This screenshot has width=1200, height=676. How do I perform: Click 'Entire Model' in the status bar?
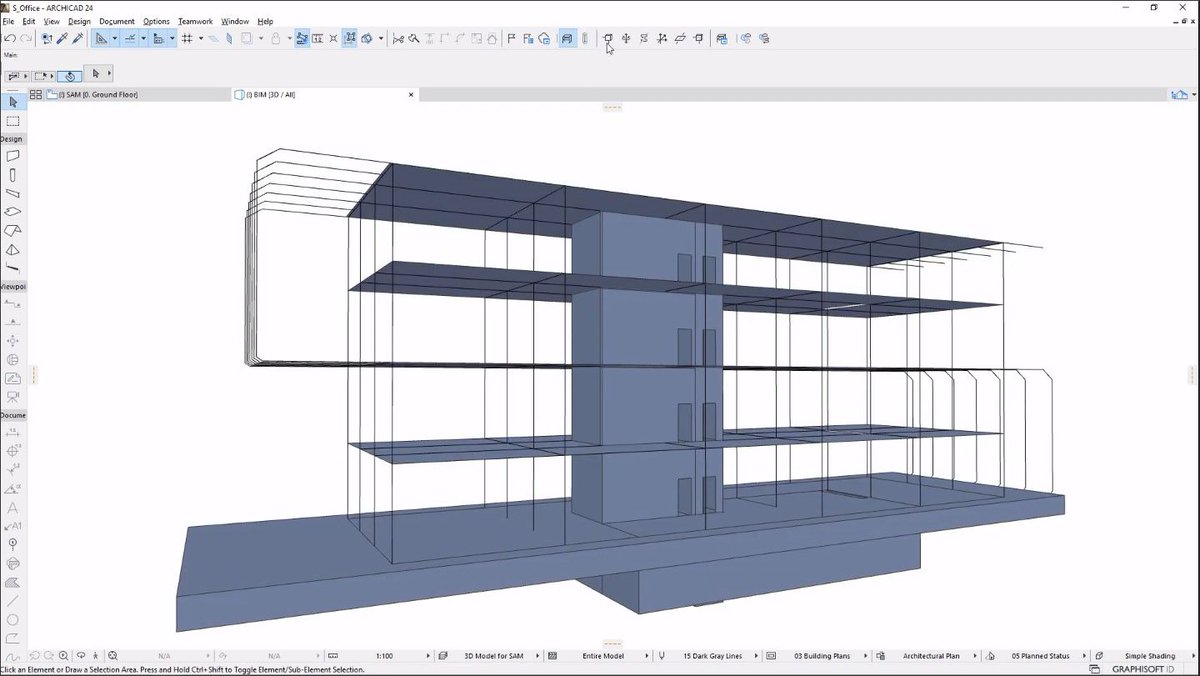tap(604, 656)
